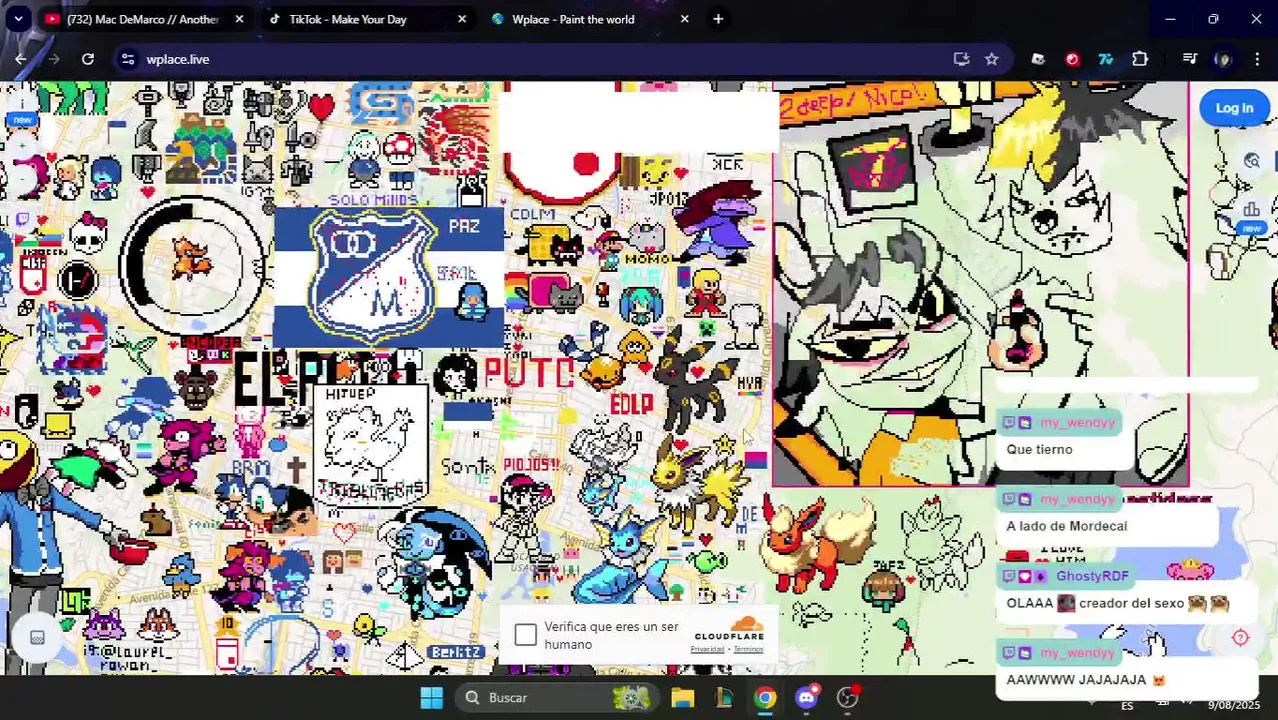
Task: Open Discord from the taskbar
Action: pyautogui.click(x=807, y=697)
